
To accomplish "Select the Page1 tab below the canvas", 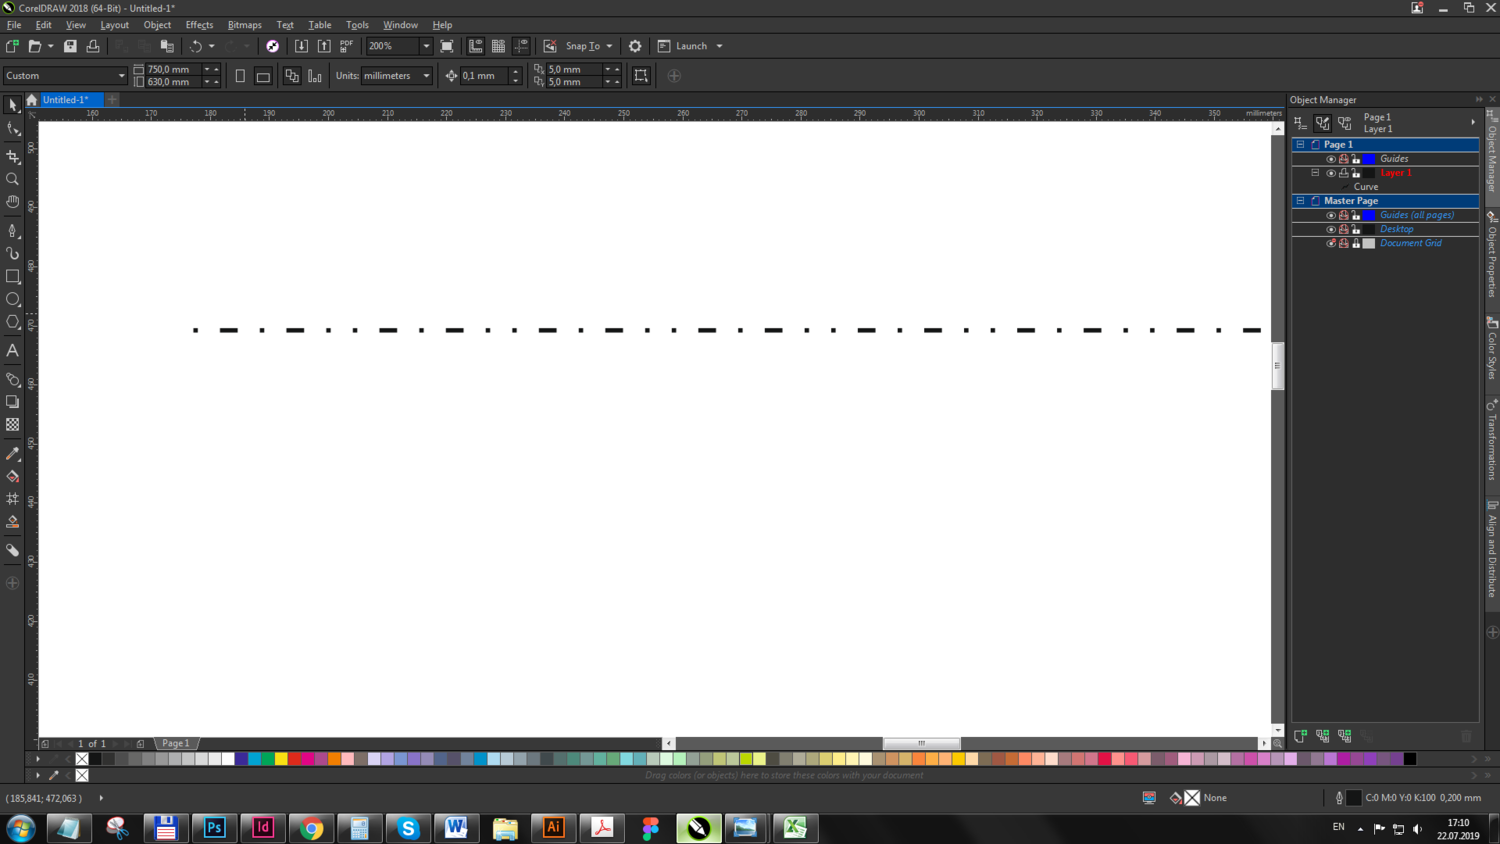I will tap(176, 743).
